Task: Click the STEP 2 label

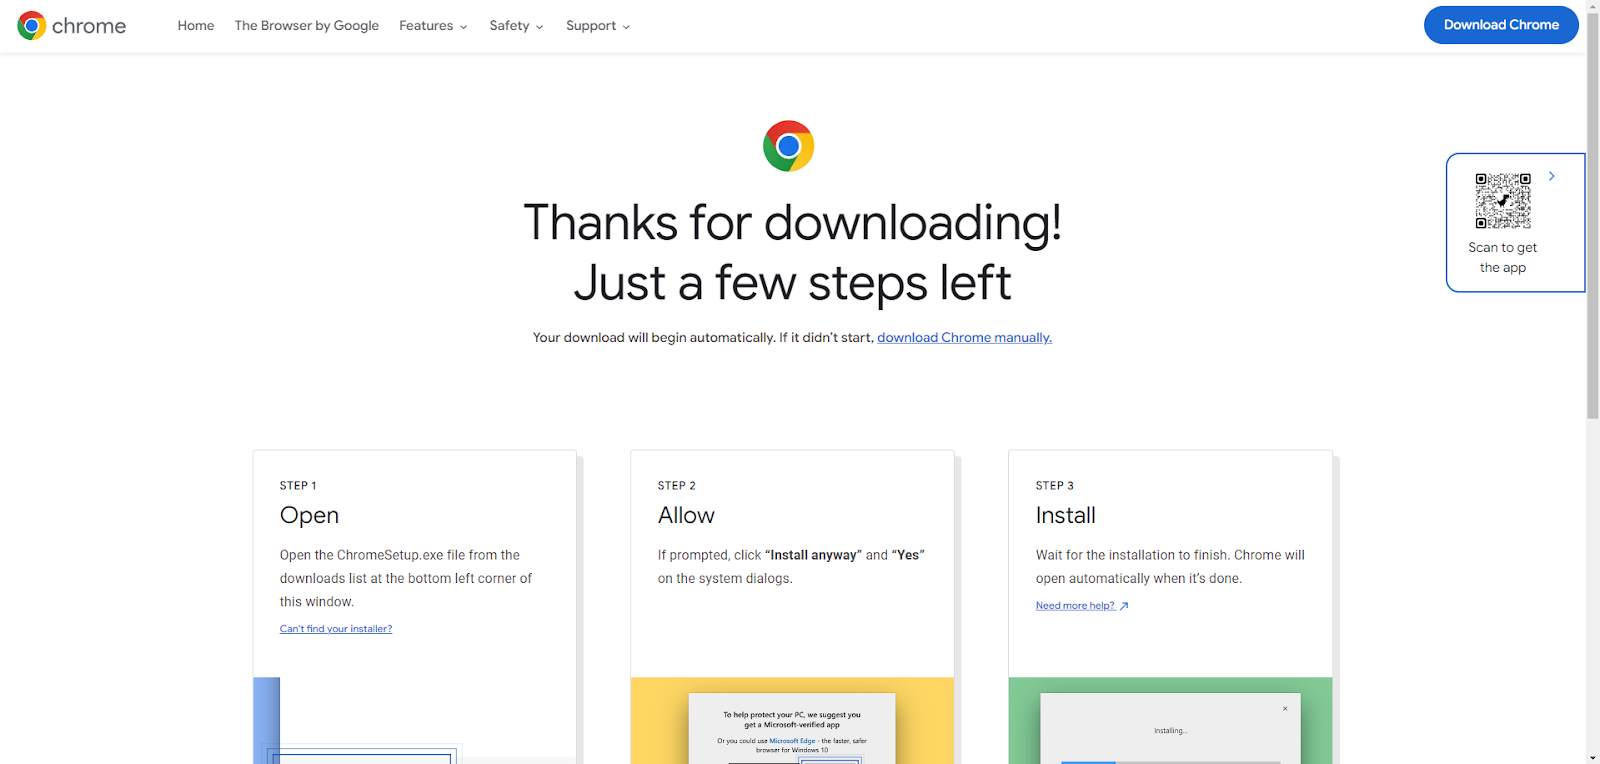Action: [x=677, y=486]
